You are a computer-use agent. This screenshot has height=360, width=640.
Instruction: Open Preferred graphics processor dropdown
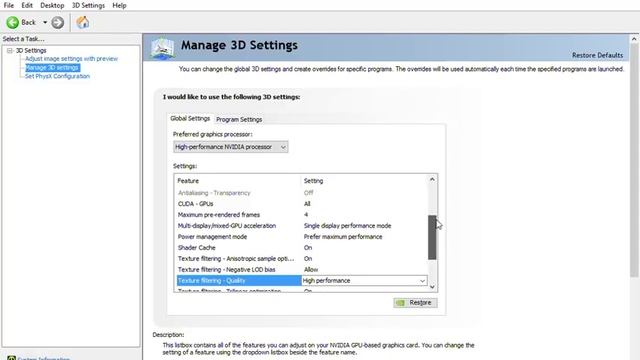click(231, 147)
